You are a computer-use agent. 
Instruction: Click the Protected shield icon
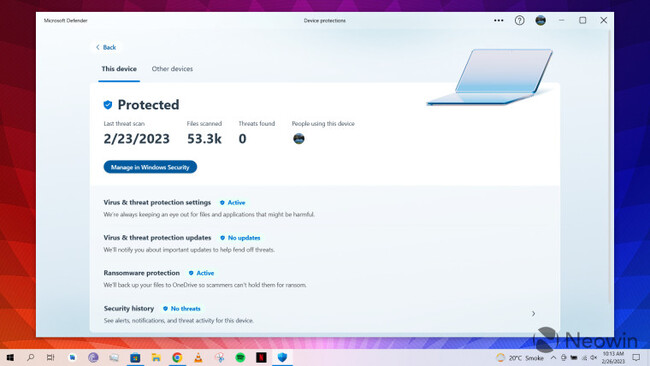[x=108, y=105]
